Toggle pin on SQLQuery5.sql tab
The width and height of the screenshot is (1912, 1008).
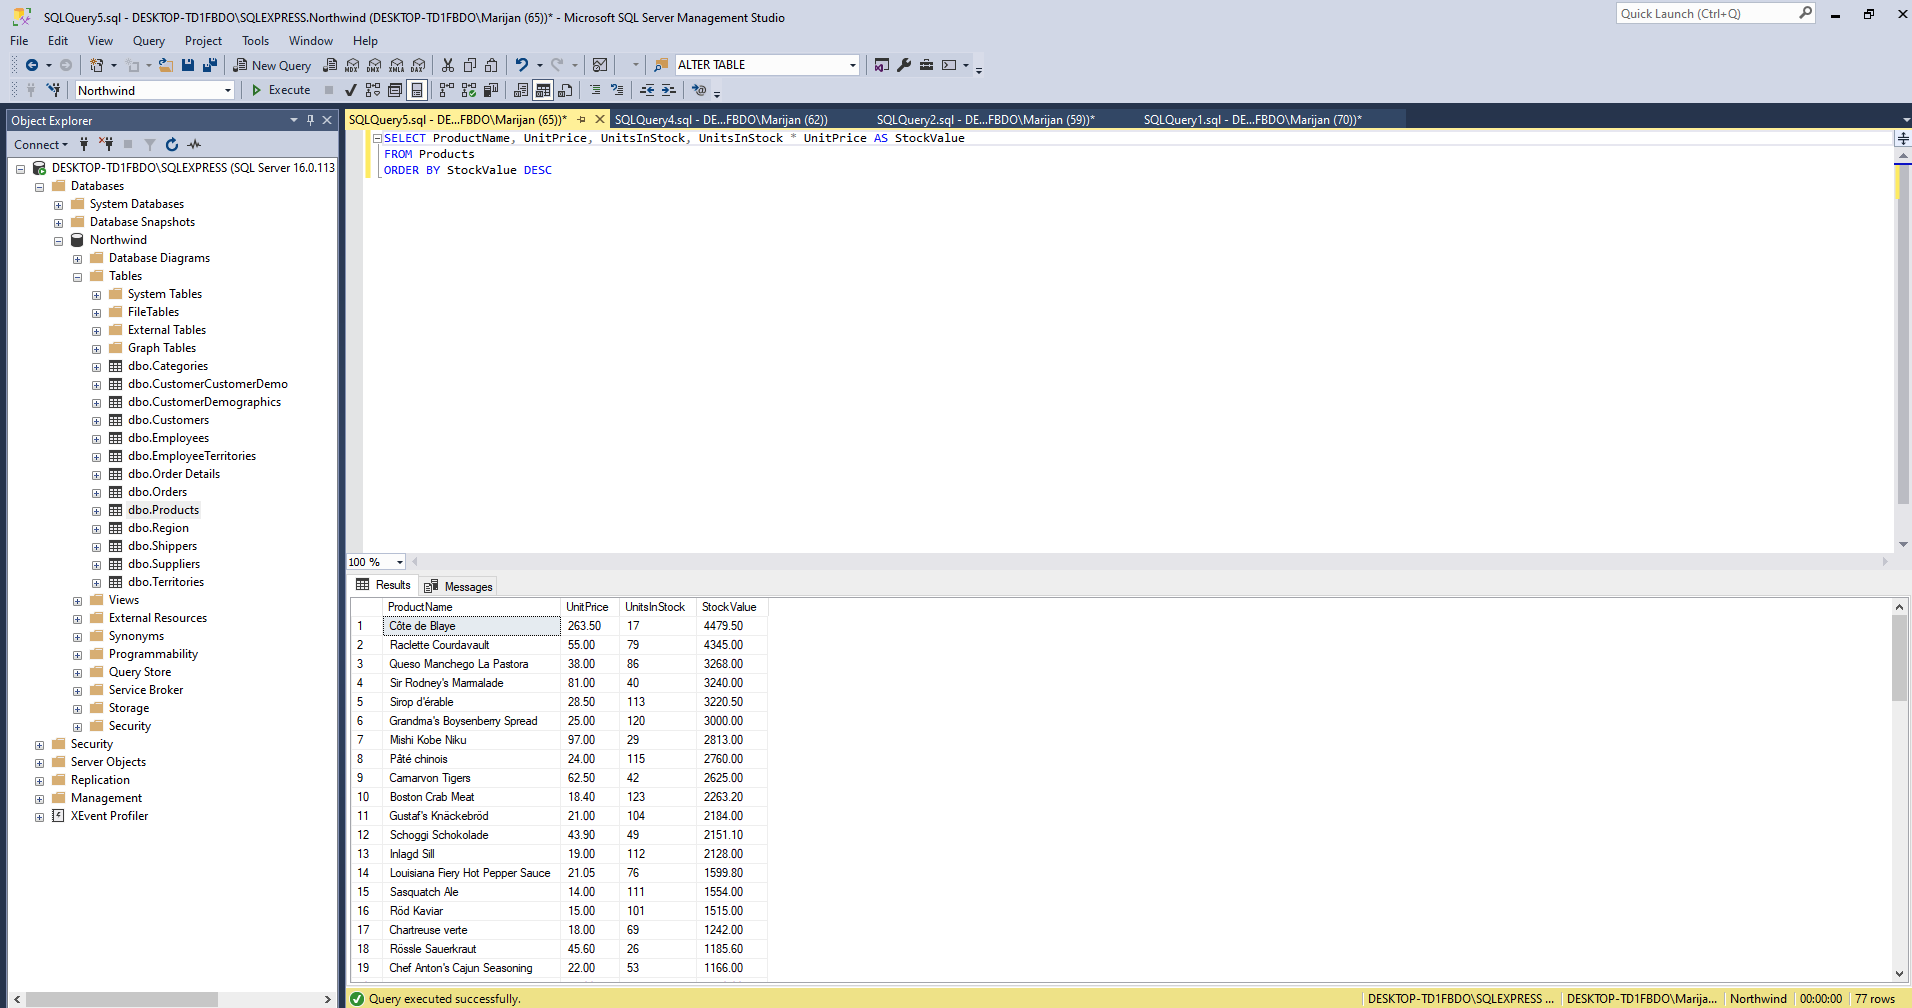click(581, 119)
